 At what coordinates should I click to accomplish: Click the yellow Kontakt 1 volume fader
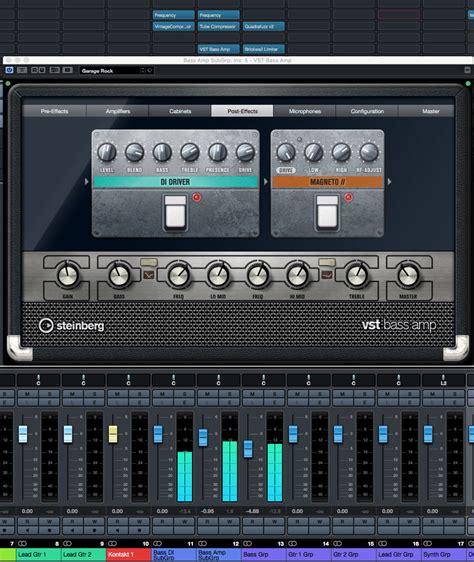pos(113,434)
